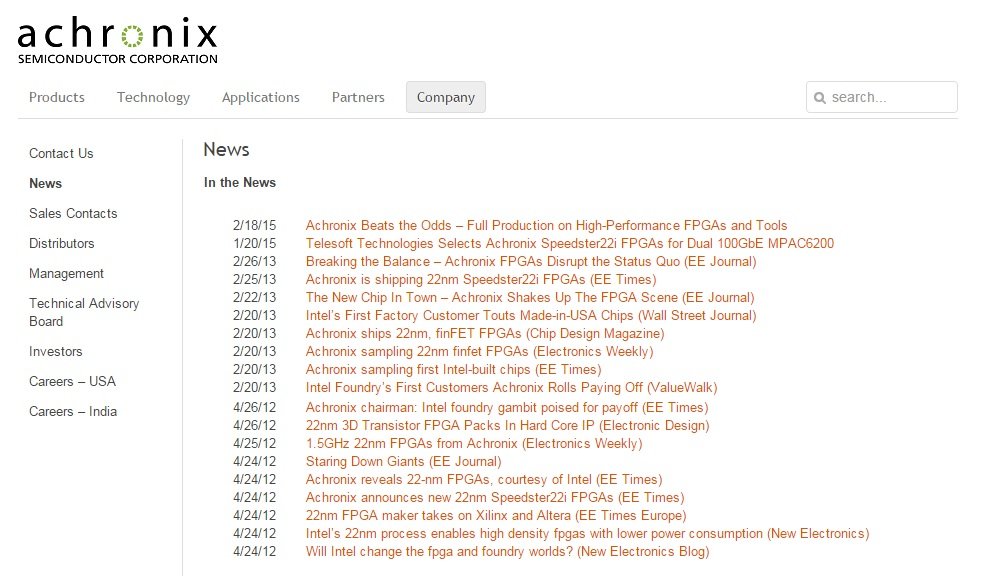Go to Investors page
Screen dimensions: 986x576
[55, 352]
